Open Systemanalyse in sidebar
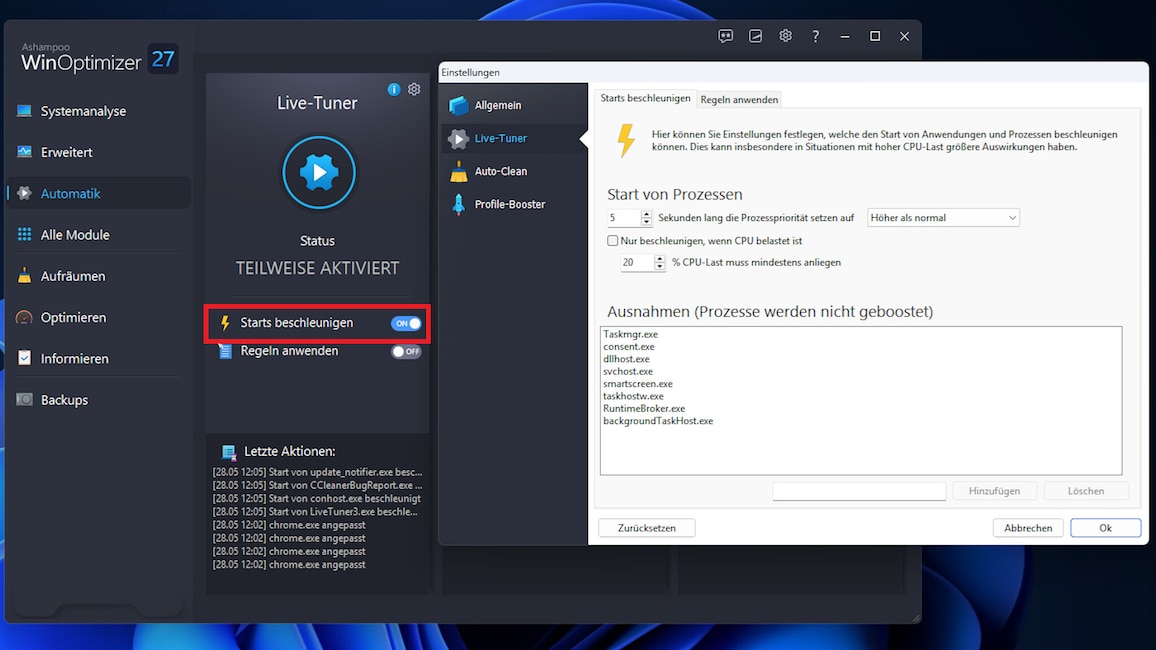 pos(98,111)
